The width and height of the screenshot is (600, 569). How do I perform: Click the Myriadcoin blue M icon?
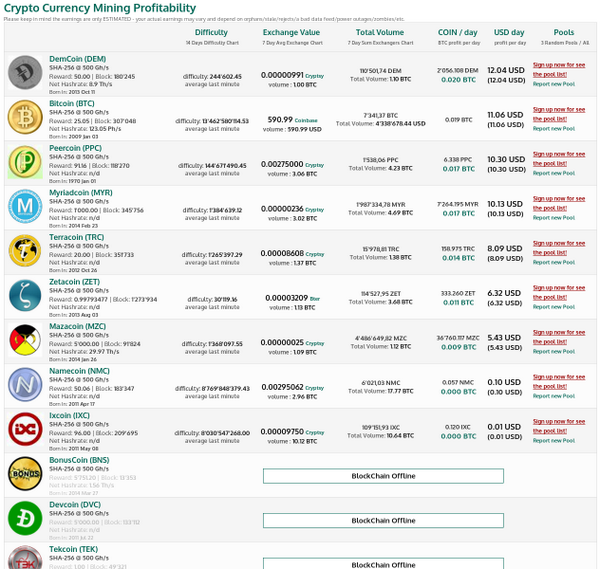tap(25, 206)
